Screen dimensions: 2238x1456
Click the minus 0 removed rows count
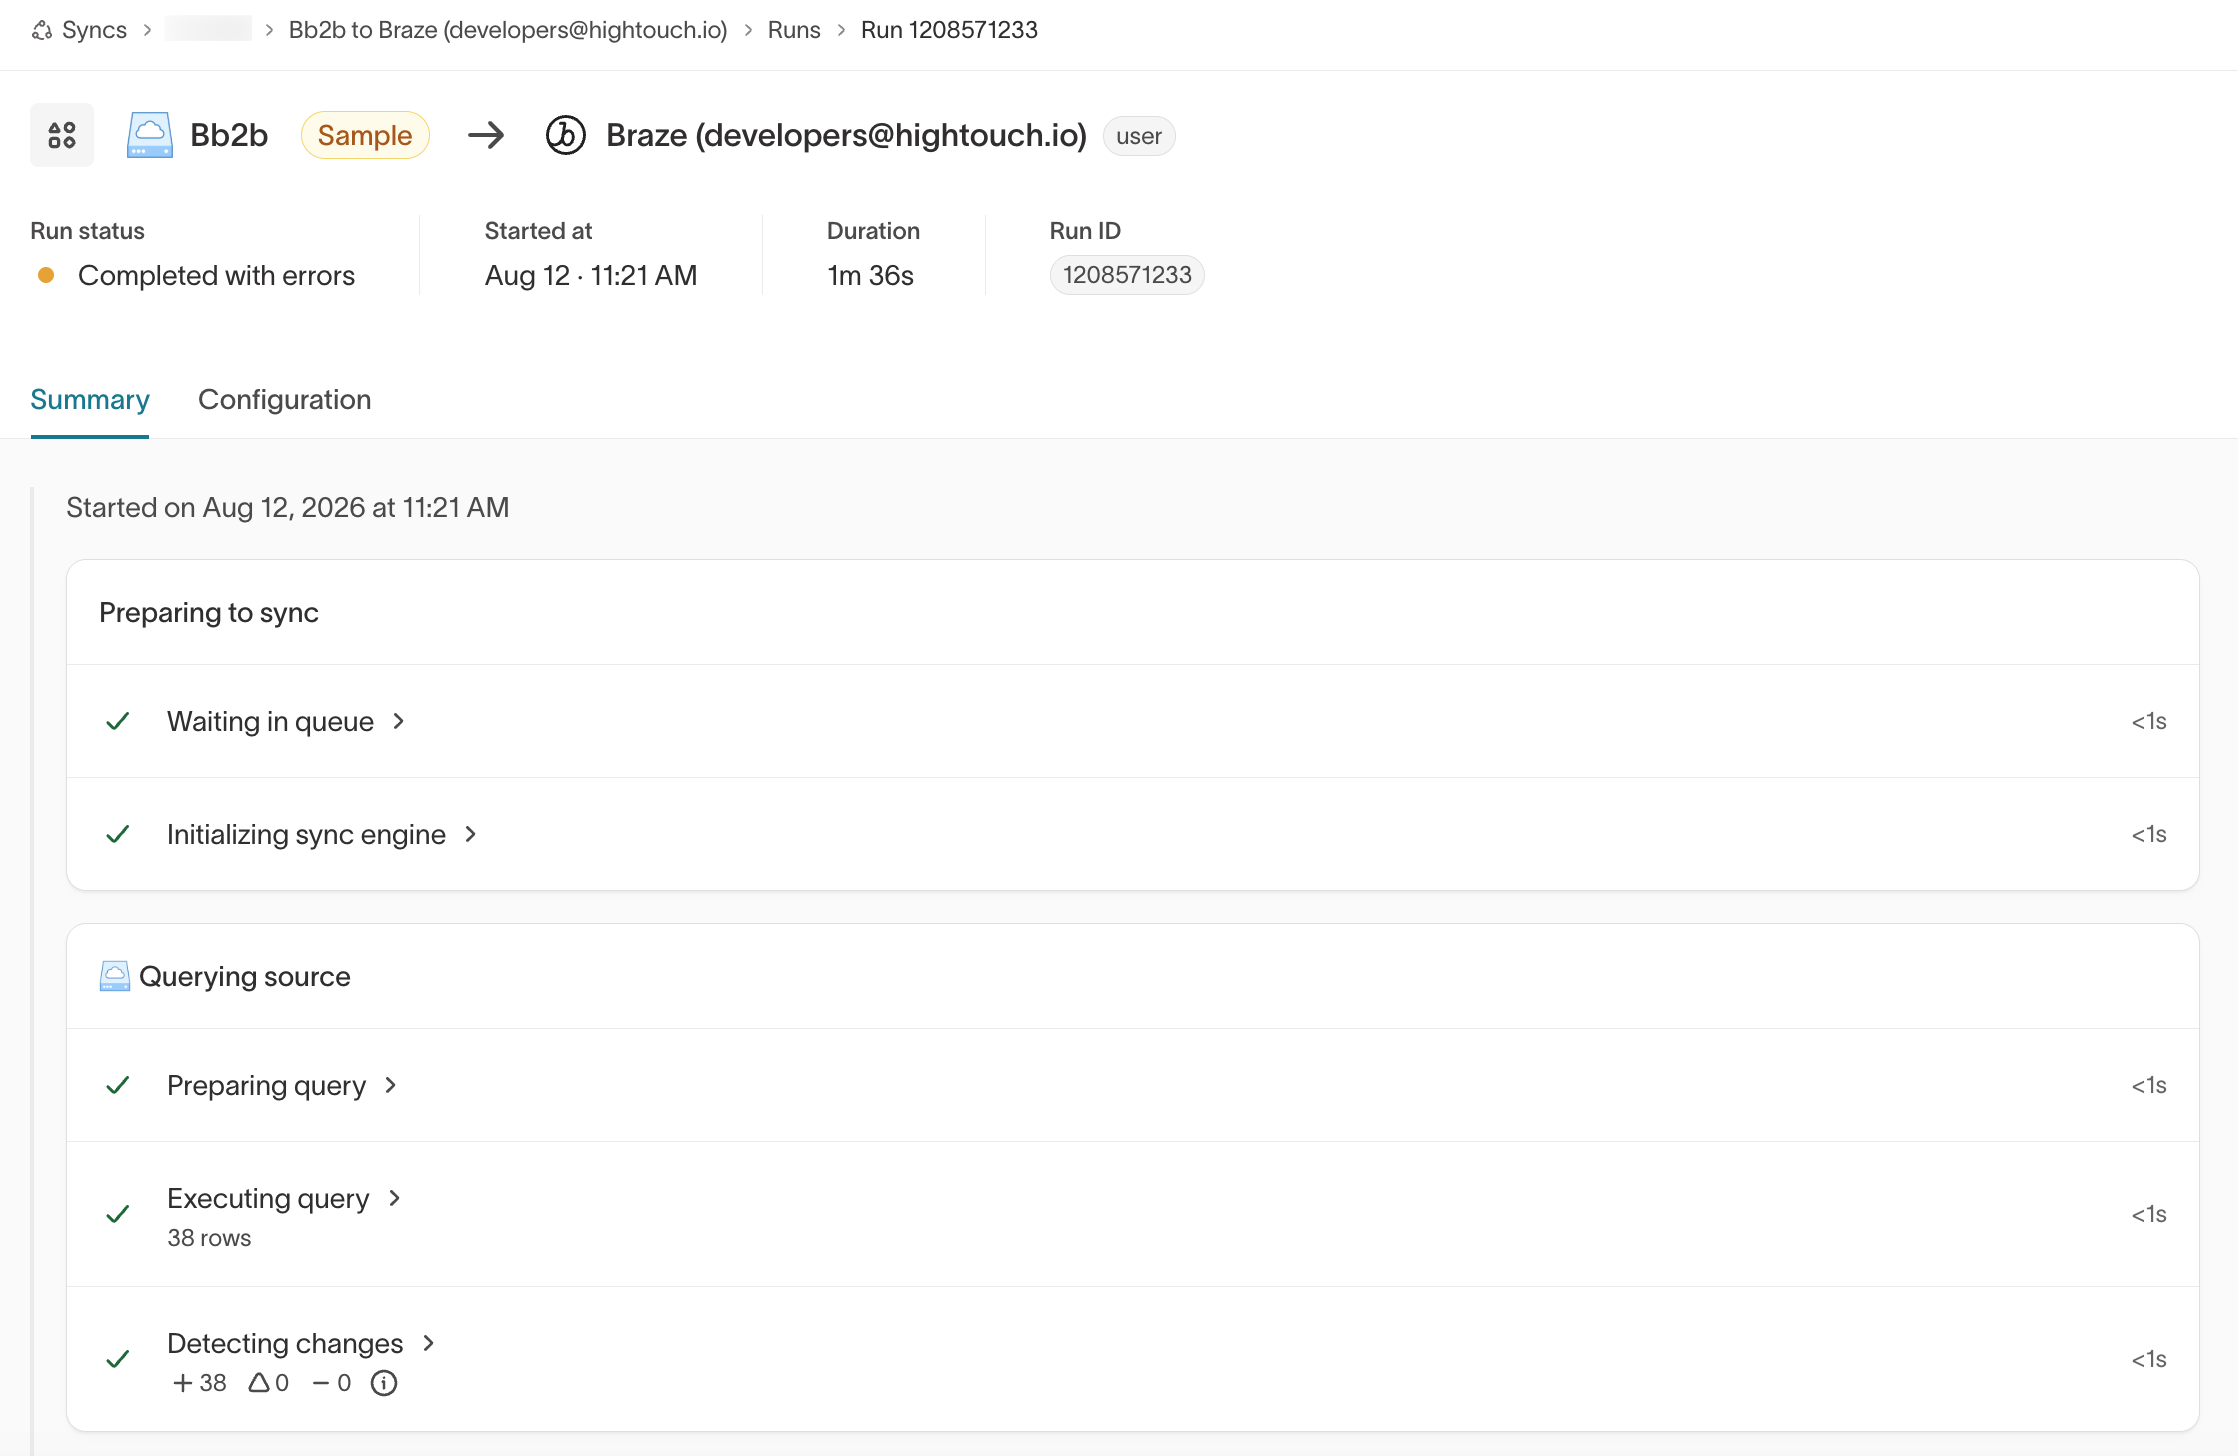pos(332,1383)
